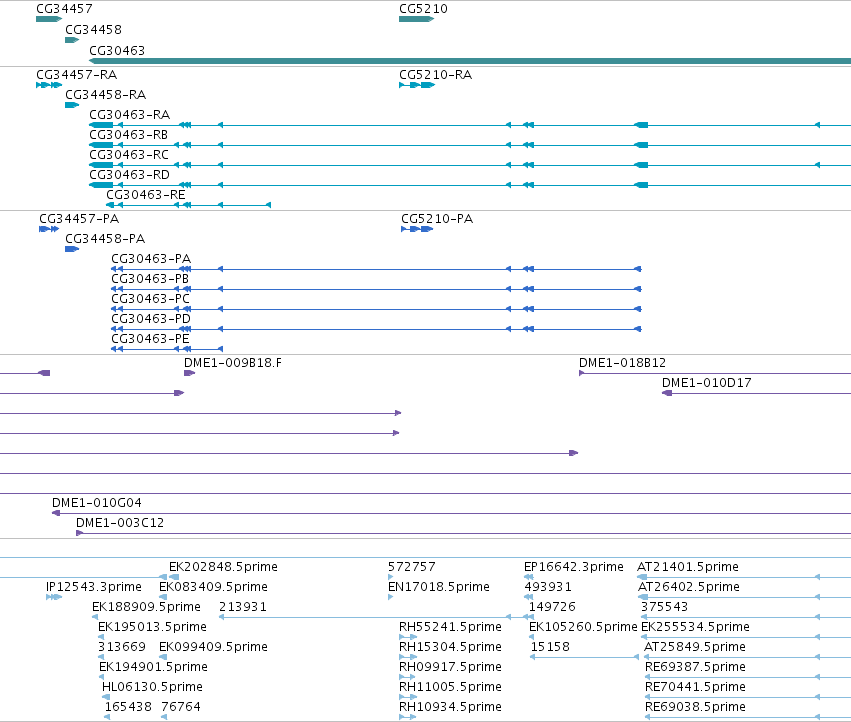
Task: Select EST RH15304.5prime
Action: coord(408,657)
